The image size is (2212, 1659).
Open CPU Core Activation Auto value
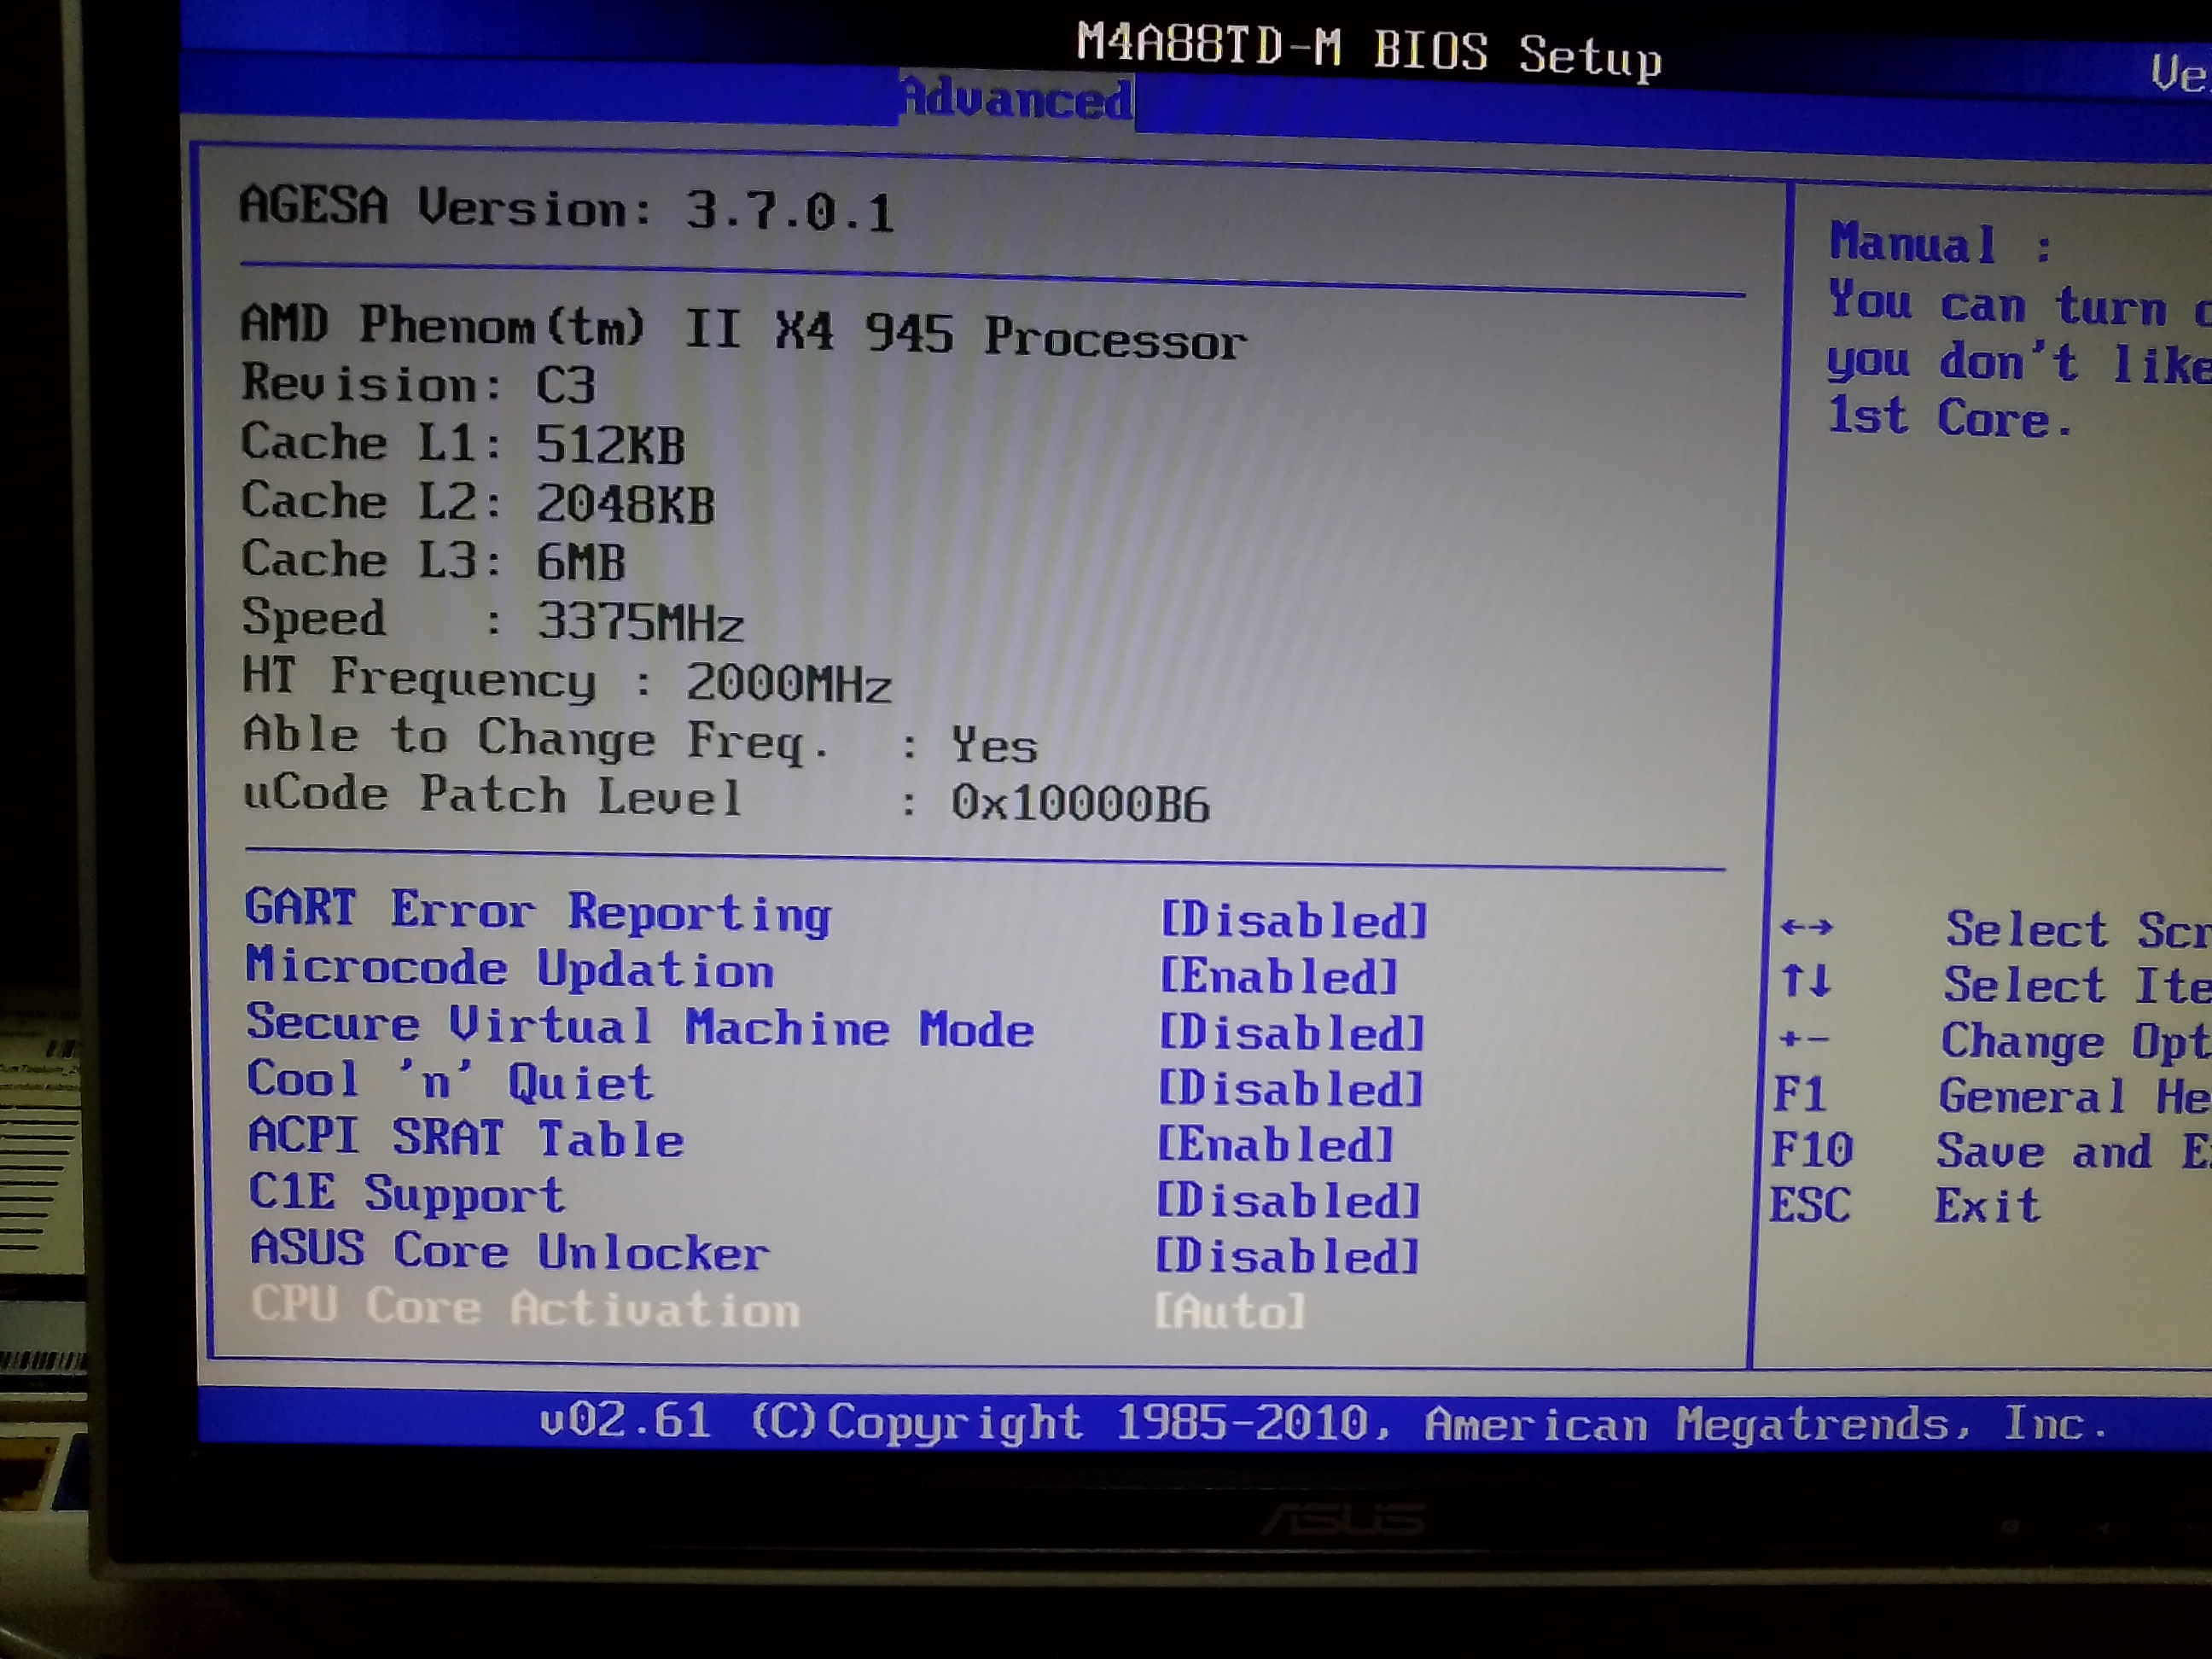click(1230, 1311)
